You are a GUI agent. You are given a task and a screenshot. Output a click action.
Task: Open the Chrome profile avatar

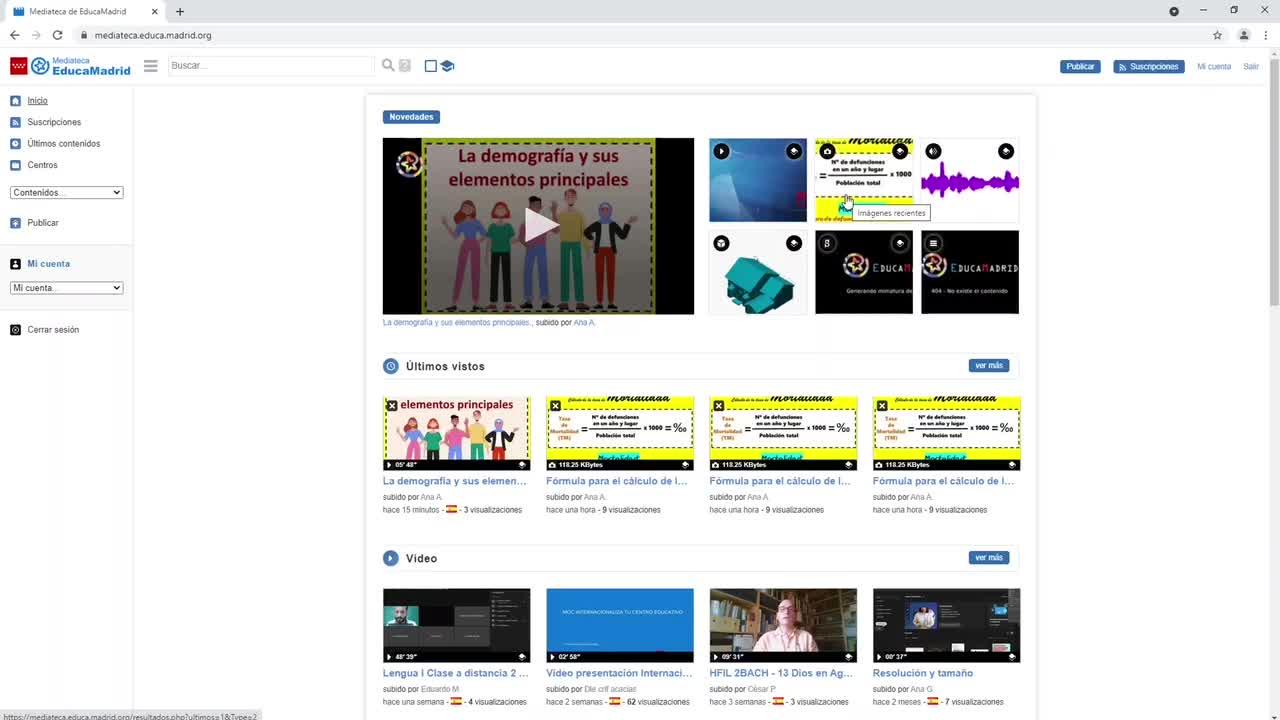pos(1244,35)
